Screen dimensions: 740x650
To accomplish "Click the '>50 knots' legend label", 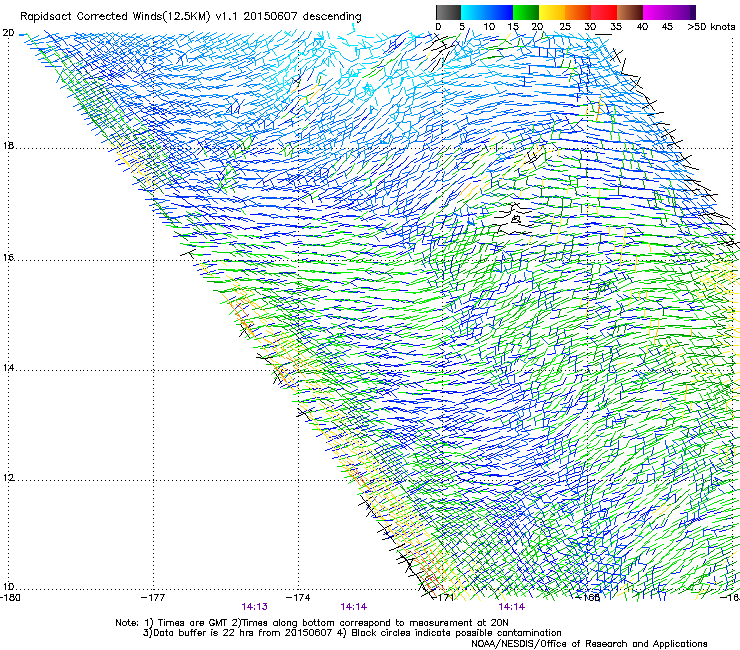I will click(x=711, y=26).
